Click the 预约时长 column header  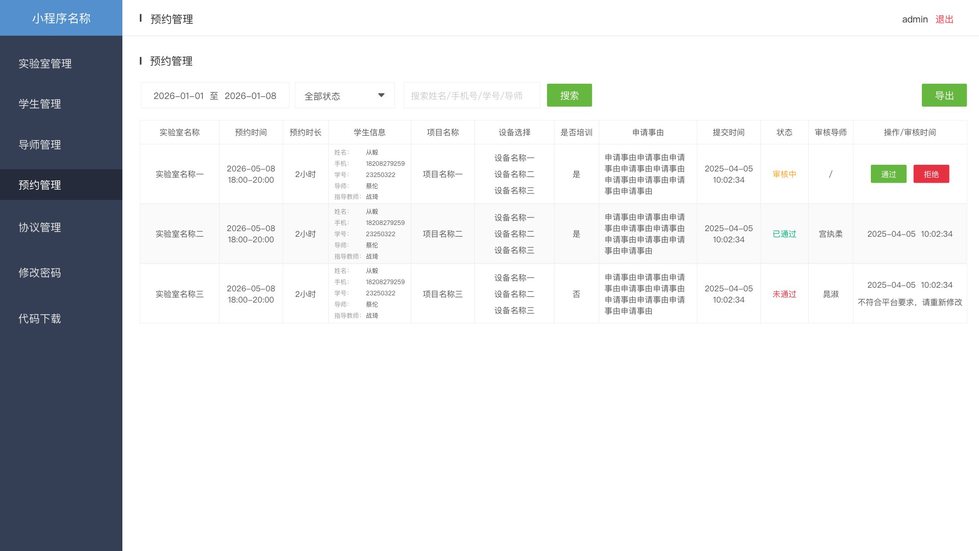305,132
